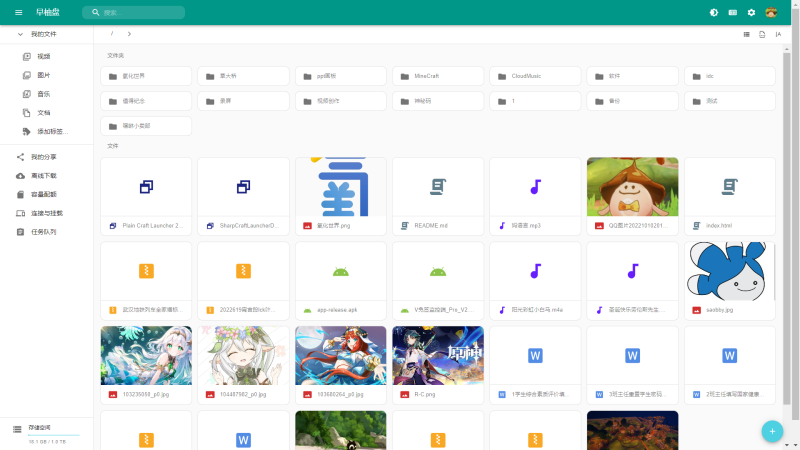Open the CloudMusic folder
The height and width of the screenshot is (450, 800).
coord(535,76)
